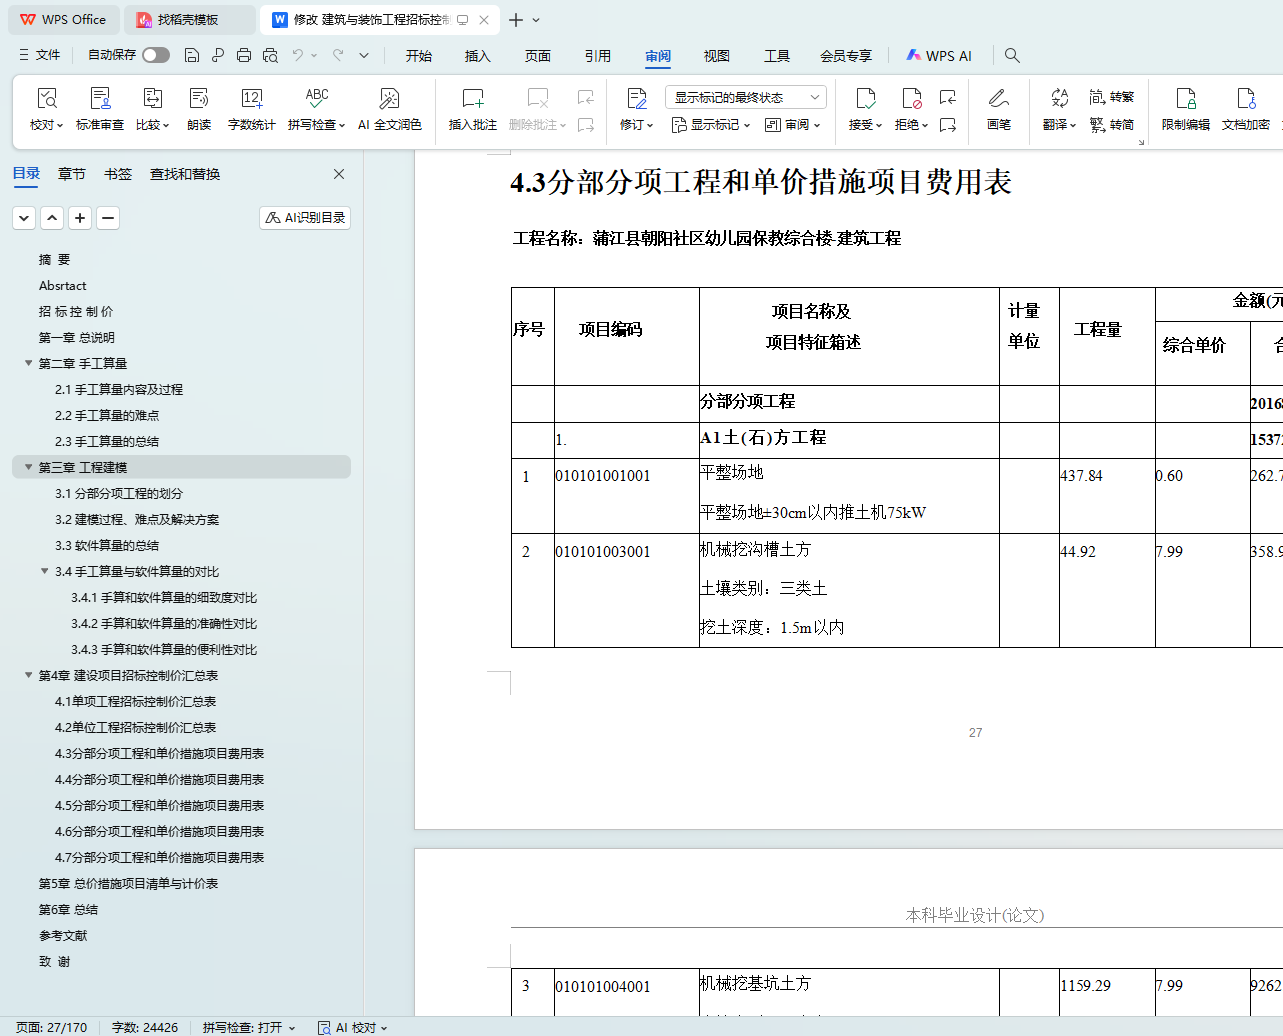Open the 朗读 read aloud tool
This screenshot has width=1283, height=1036.
tap(199, 99)
